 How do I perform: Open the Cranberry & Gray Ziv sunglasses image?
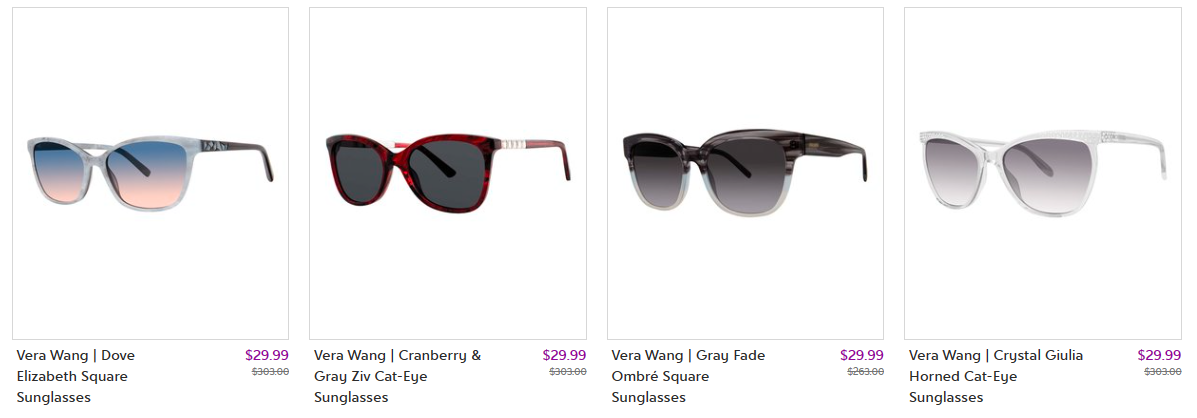coord(447,173)
